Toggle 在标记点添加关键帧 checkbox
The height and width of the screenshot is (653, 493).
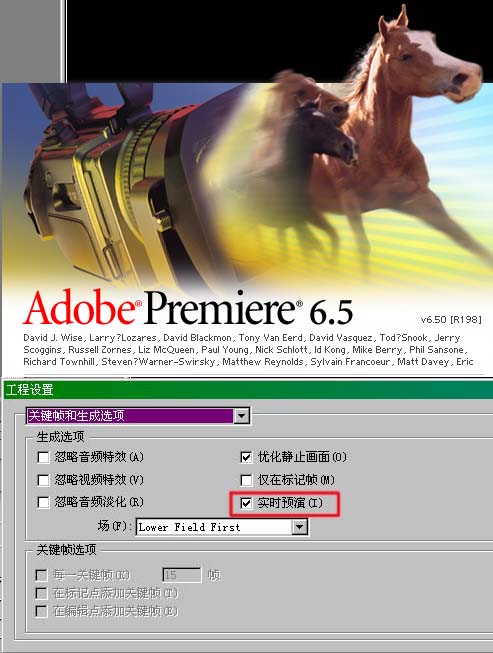[x=41, y=593]
